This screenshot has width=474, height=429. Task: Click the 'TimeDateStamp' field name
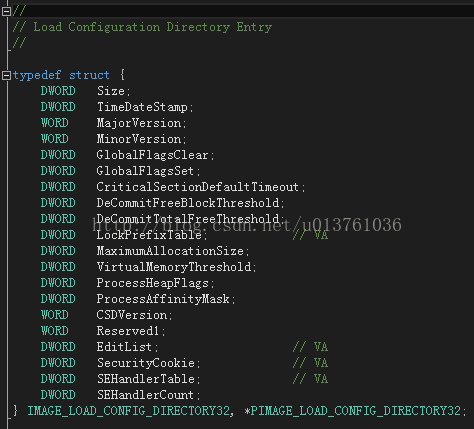[142, 107]
